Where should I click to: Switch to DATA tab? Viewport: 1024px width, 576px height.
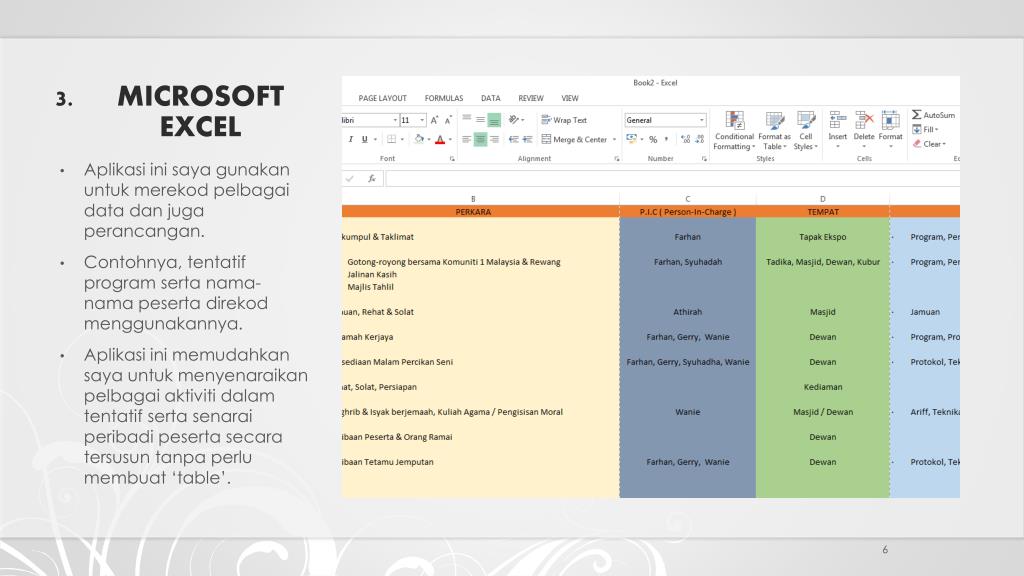pos(491,99)
